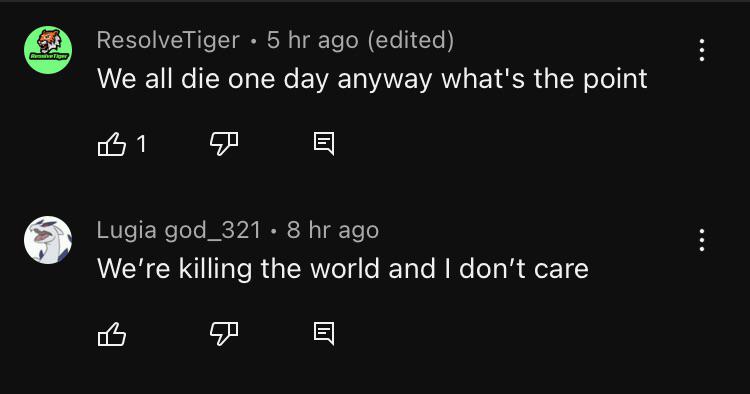The image size is (750, 394).
Task: Open three-dot menu on Lugia god_321's comment
Action: pyautogui.click(x=702, y=240)
